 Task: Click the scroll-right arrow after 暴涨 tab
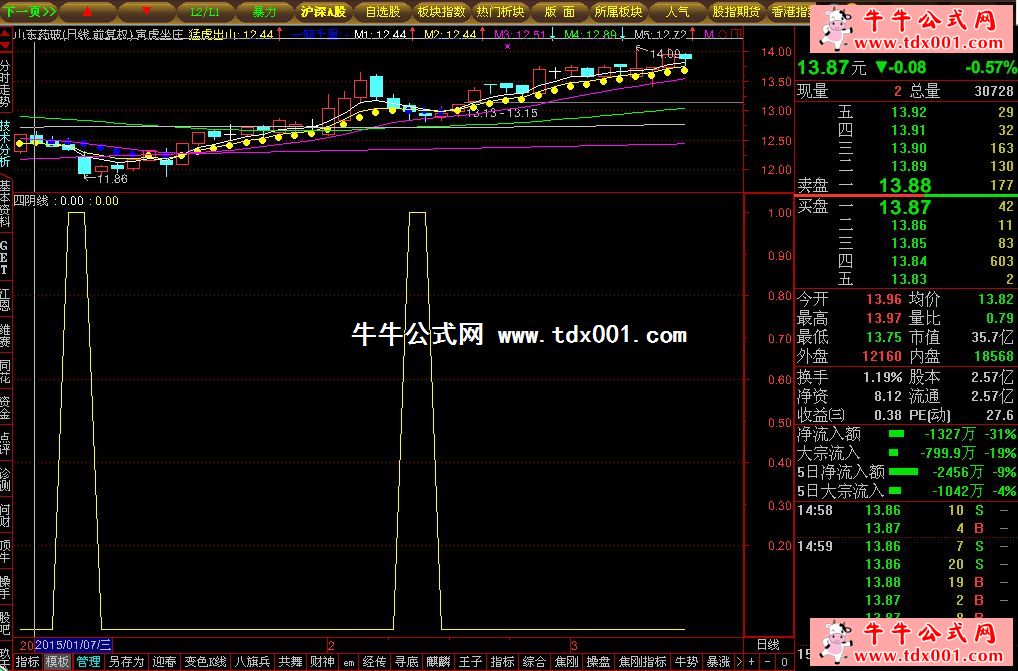coord(739,661)
